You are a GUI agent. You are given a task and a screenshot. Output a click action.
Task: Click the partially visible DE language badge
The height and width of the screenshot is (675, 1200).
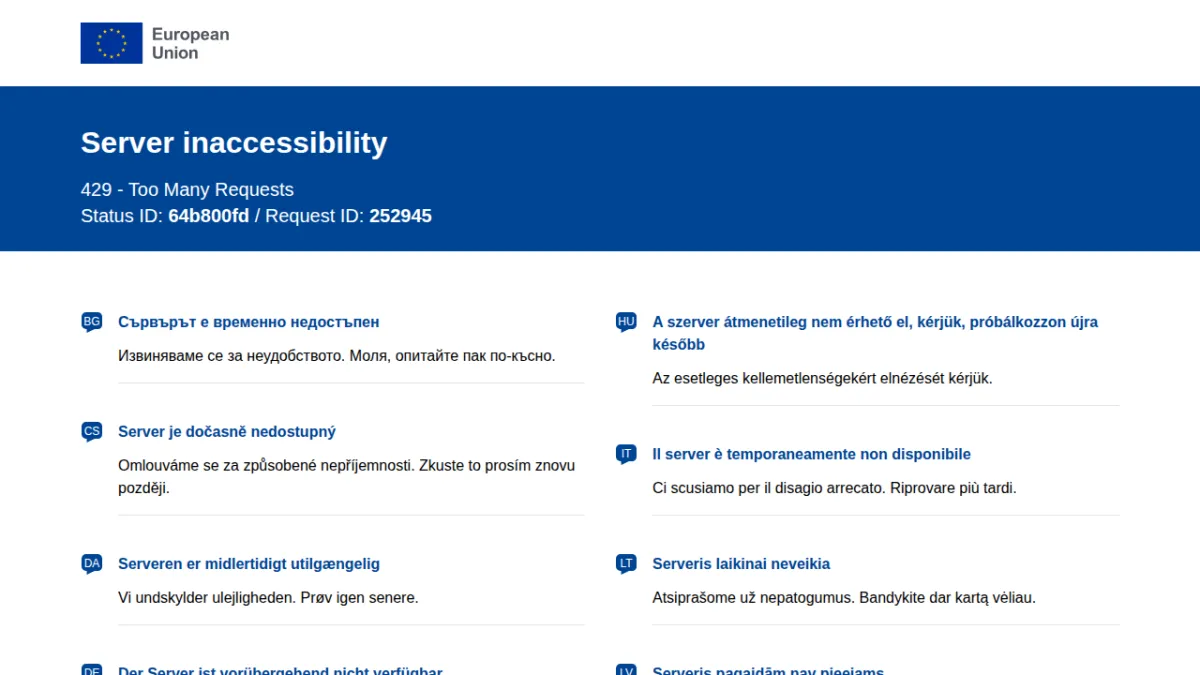click(x=92, y=670)
